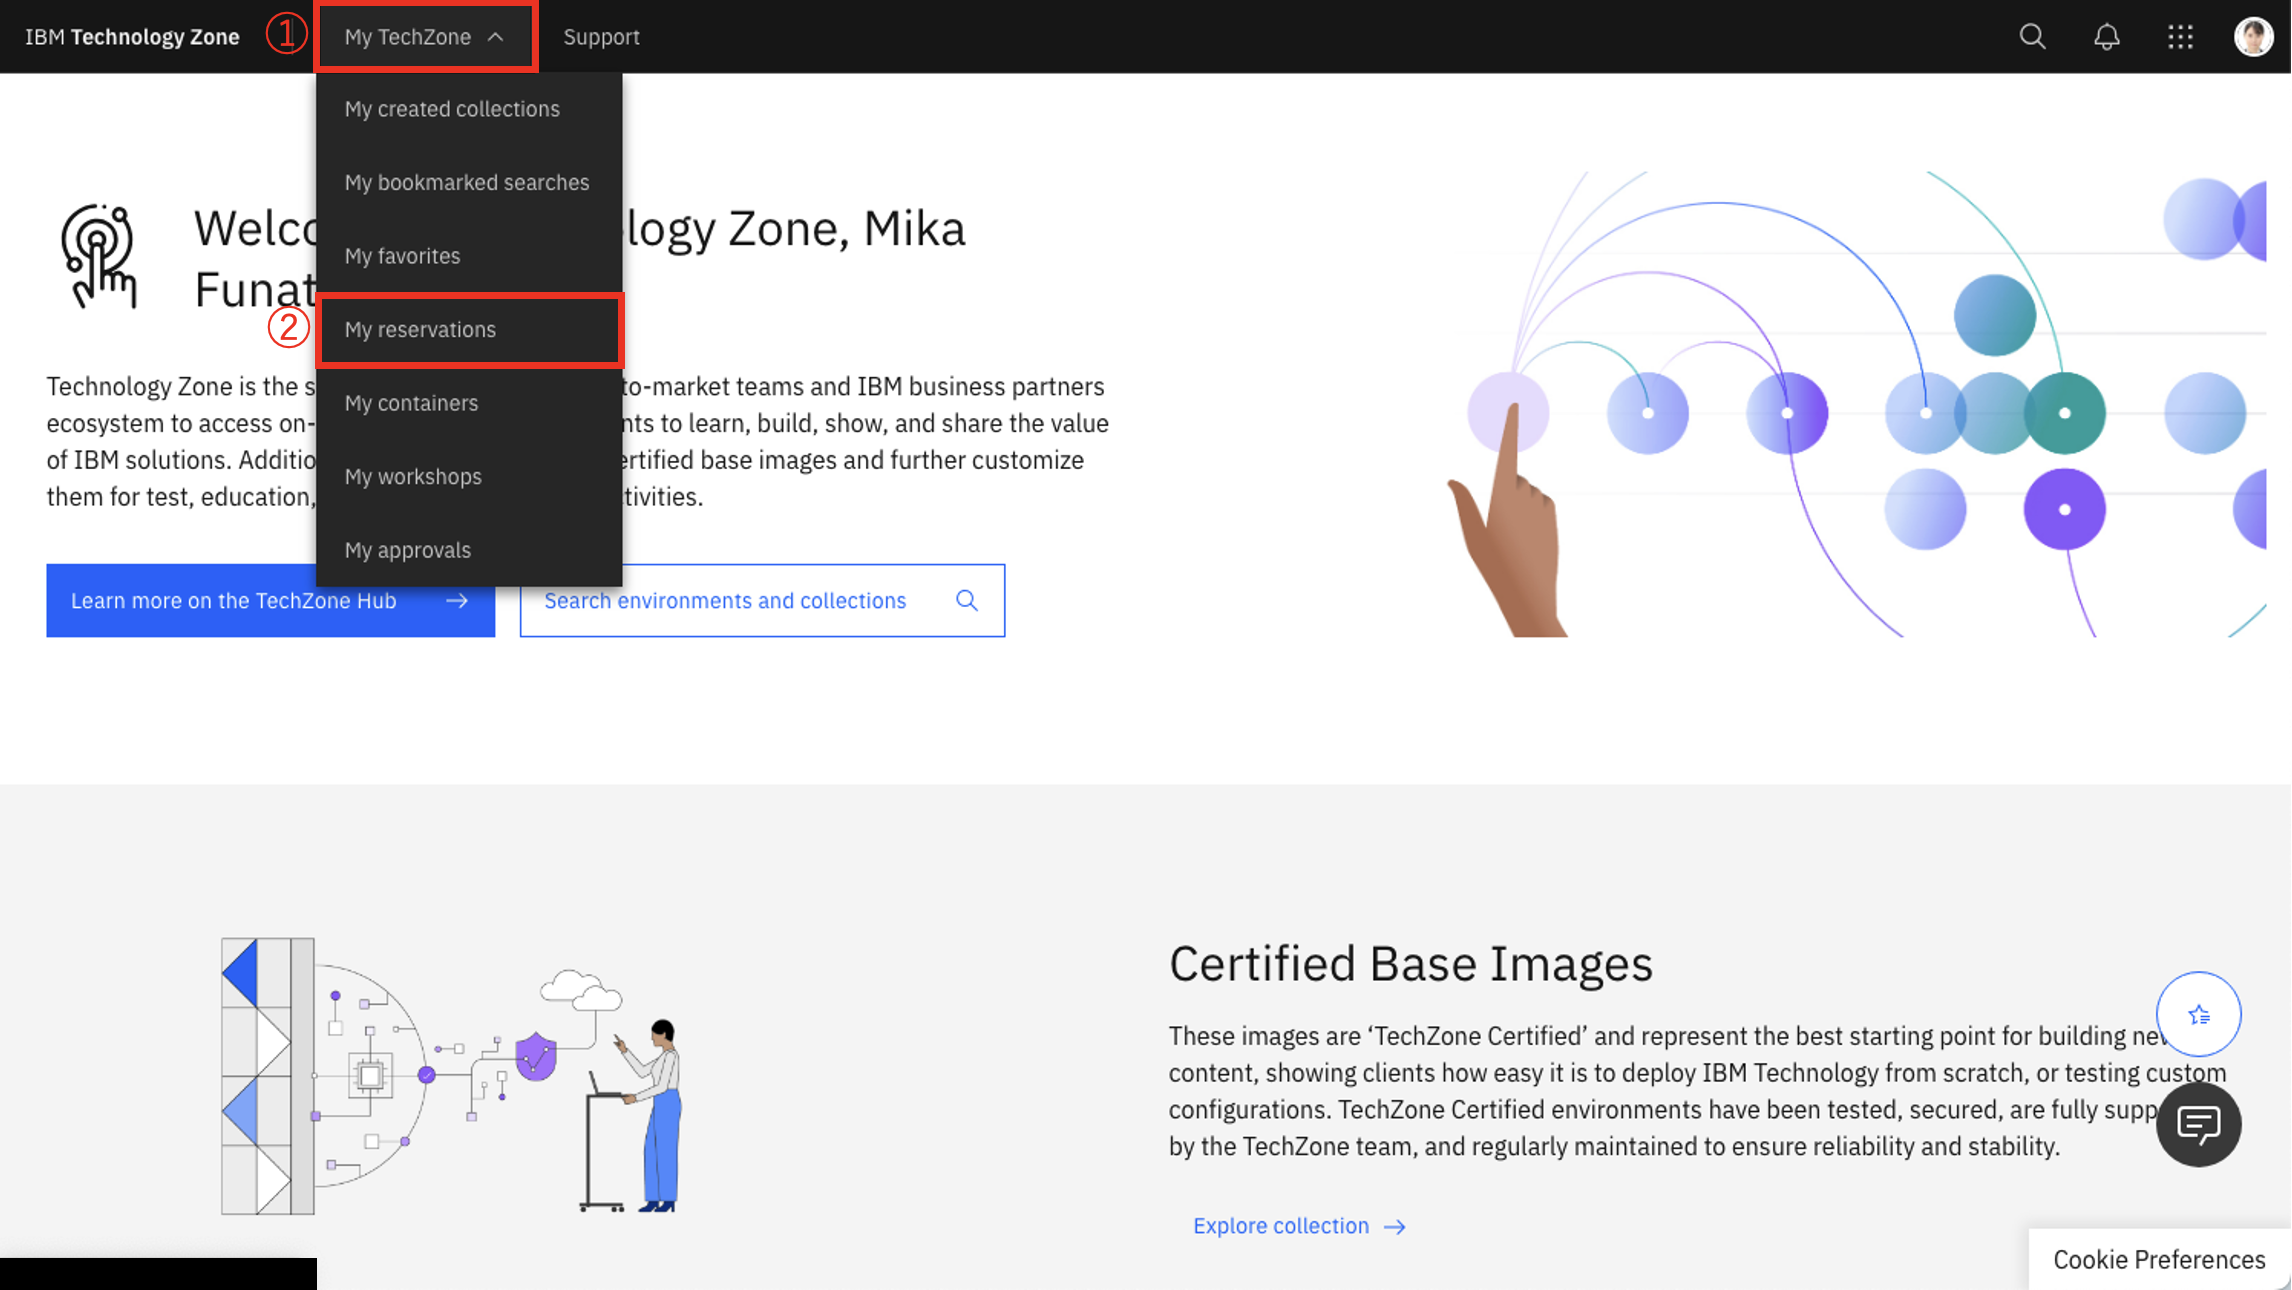
Task: Click magnifier icon in environments search box
Action: pos(966,600)
